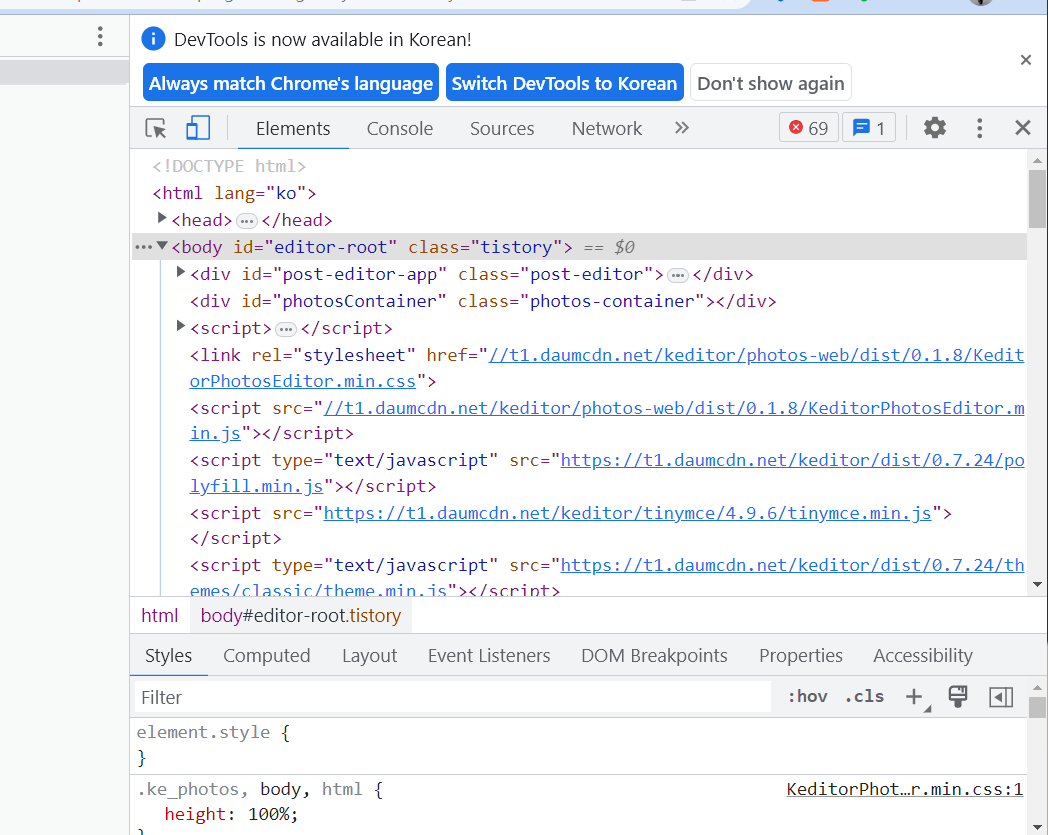
Task: Toggle rendering emulations paintbrush icon
Action: pyautogui.click(x=958, y=697)
